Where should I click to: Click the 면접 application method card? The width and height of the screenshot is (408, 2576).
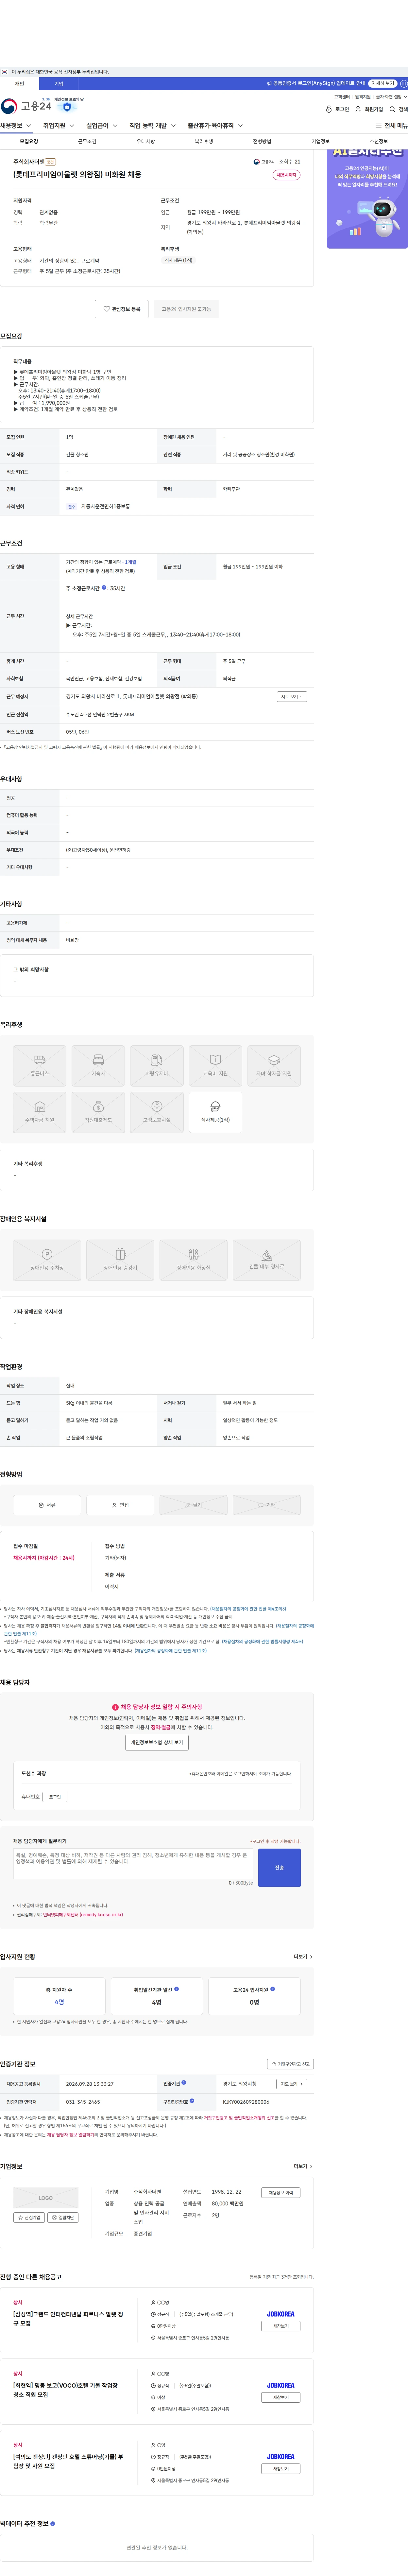coord(120,1505)
